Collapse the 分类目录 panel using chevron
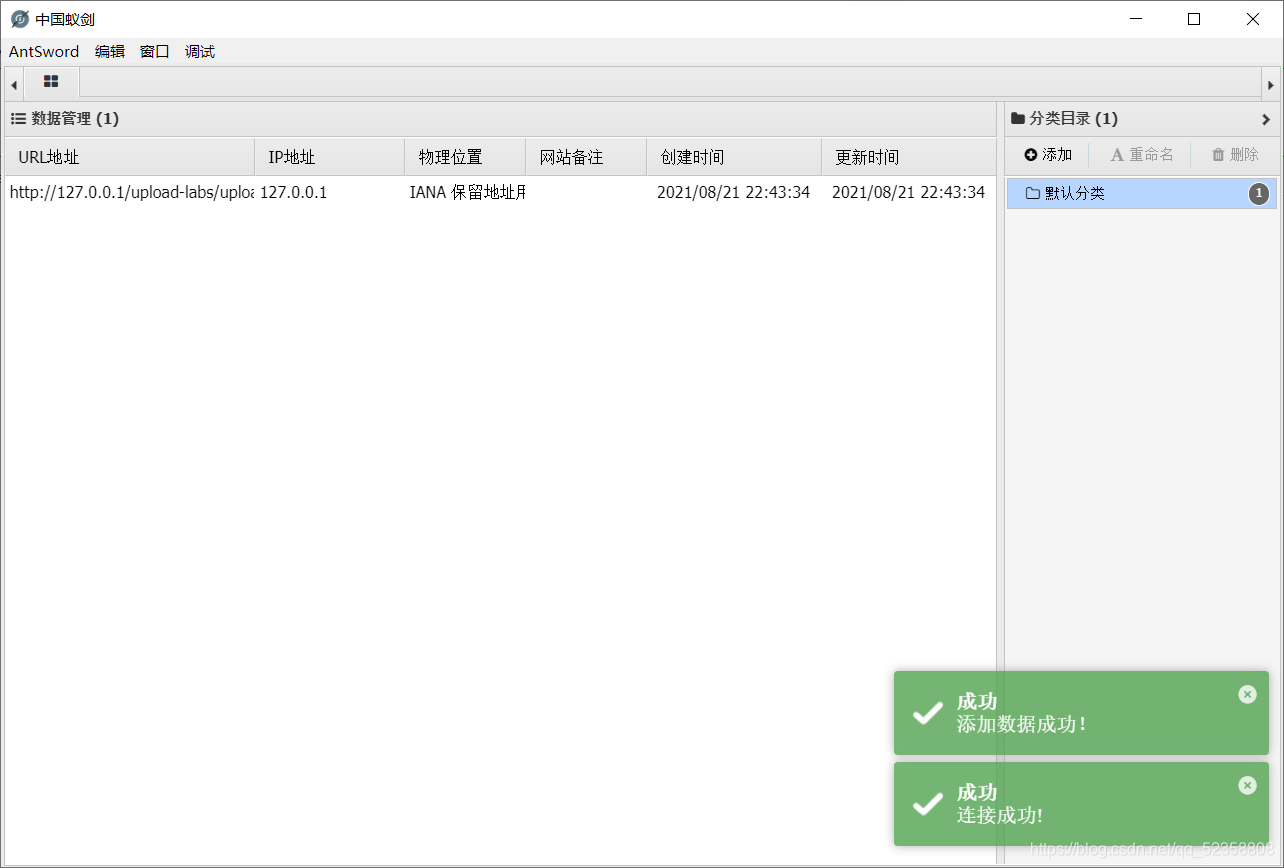This screenshot has height=868, width=1284. tap(1266, 119)
